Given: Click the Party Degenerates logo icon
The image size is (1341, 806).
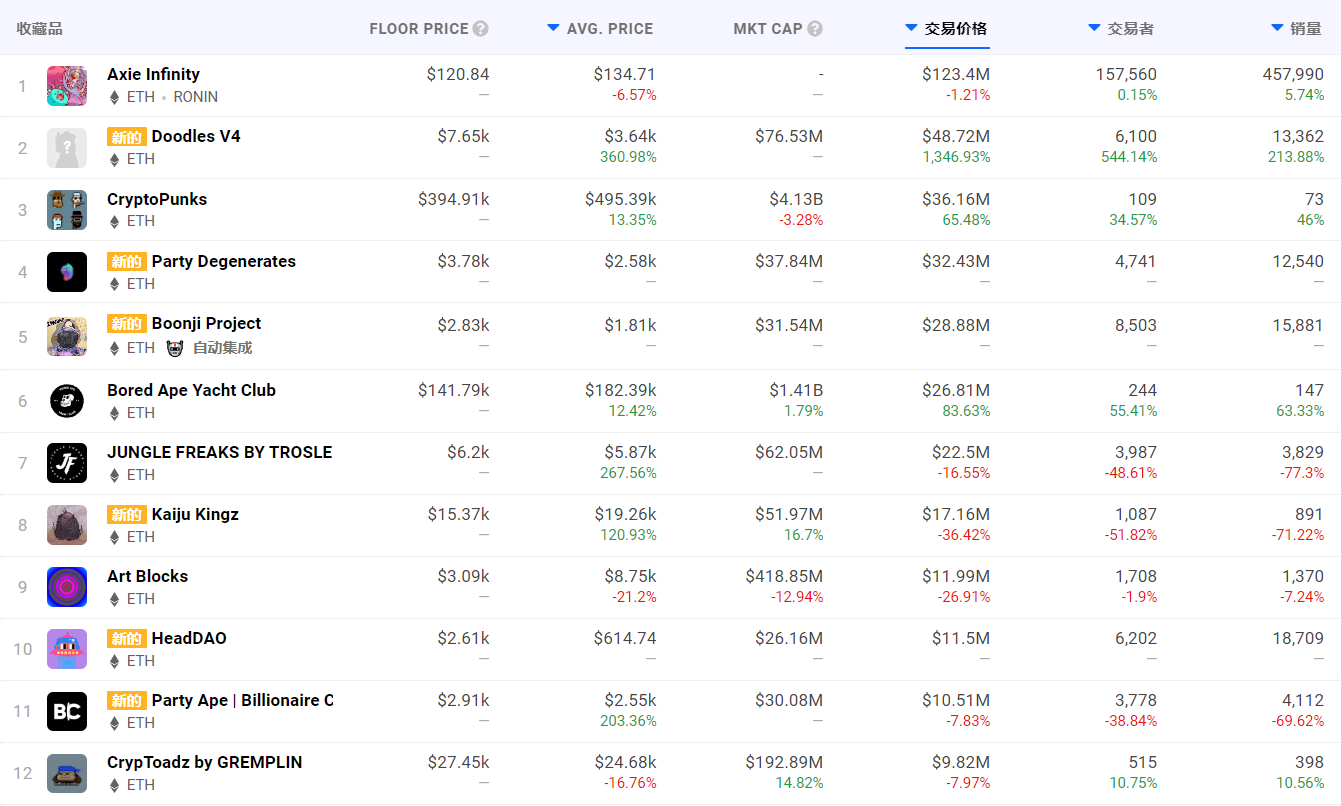Looking at the screenshot, I should [x=67, y=272].
